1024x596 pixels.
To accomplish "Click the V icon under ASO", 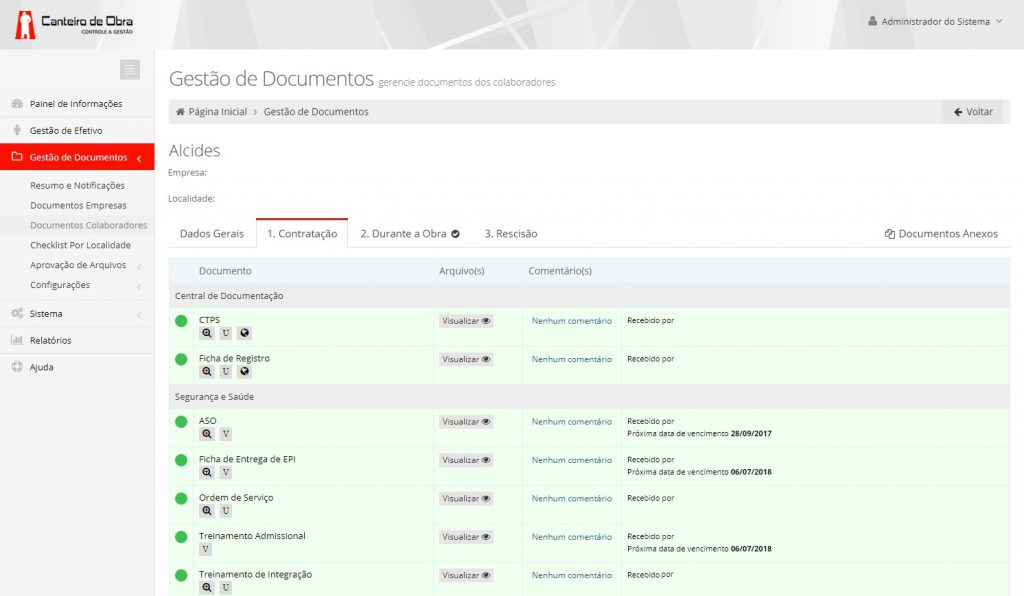I will [226, 434].
